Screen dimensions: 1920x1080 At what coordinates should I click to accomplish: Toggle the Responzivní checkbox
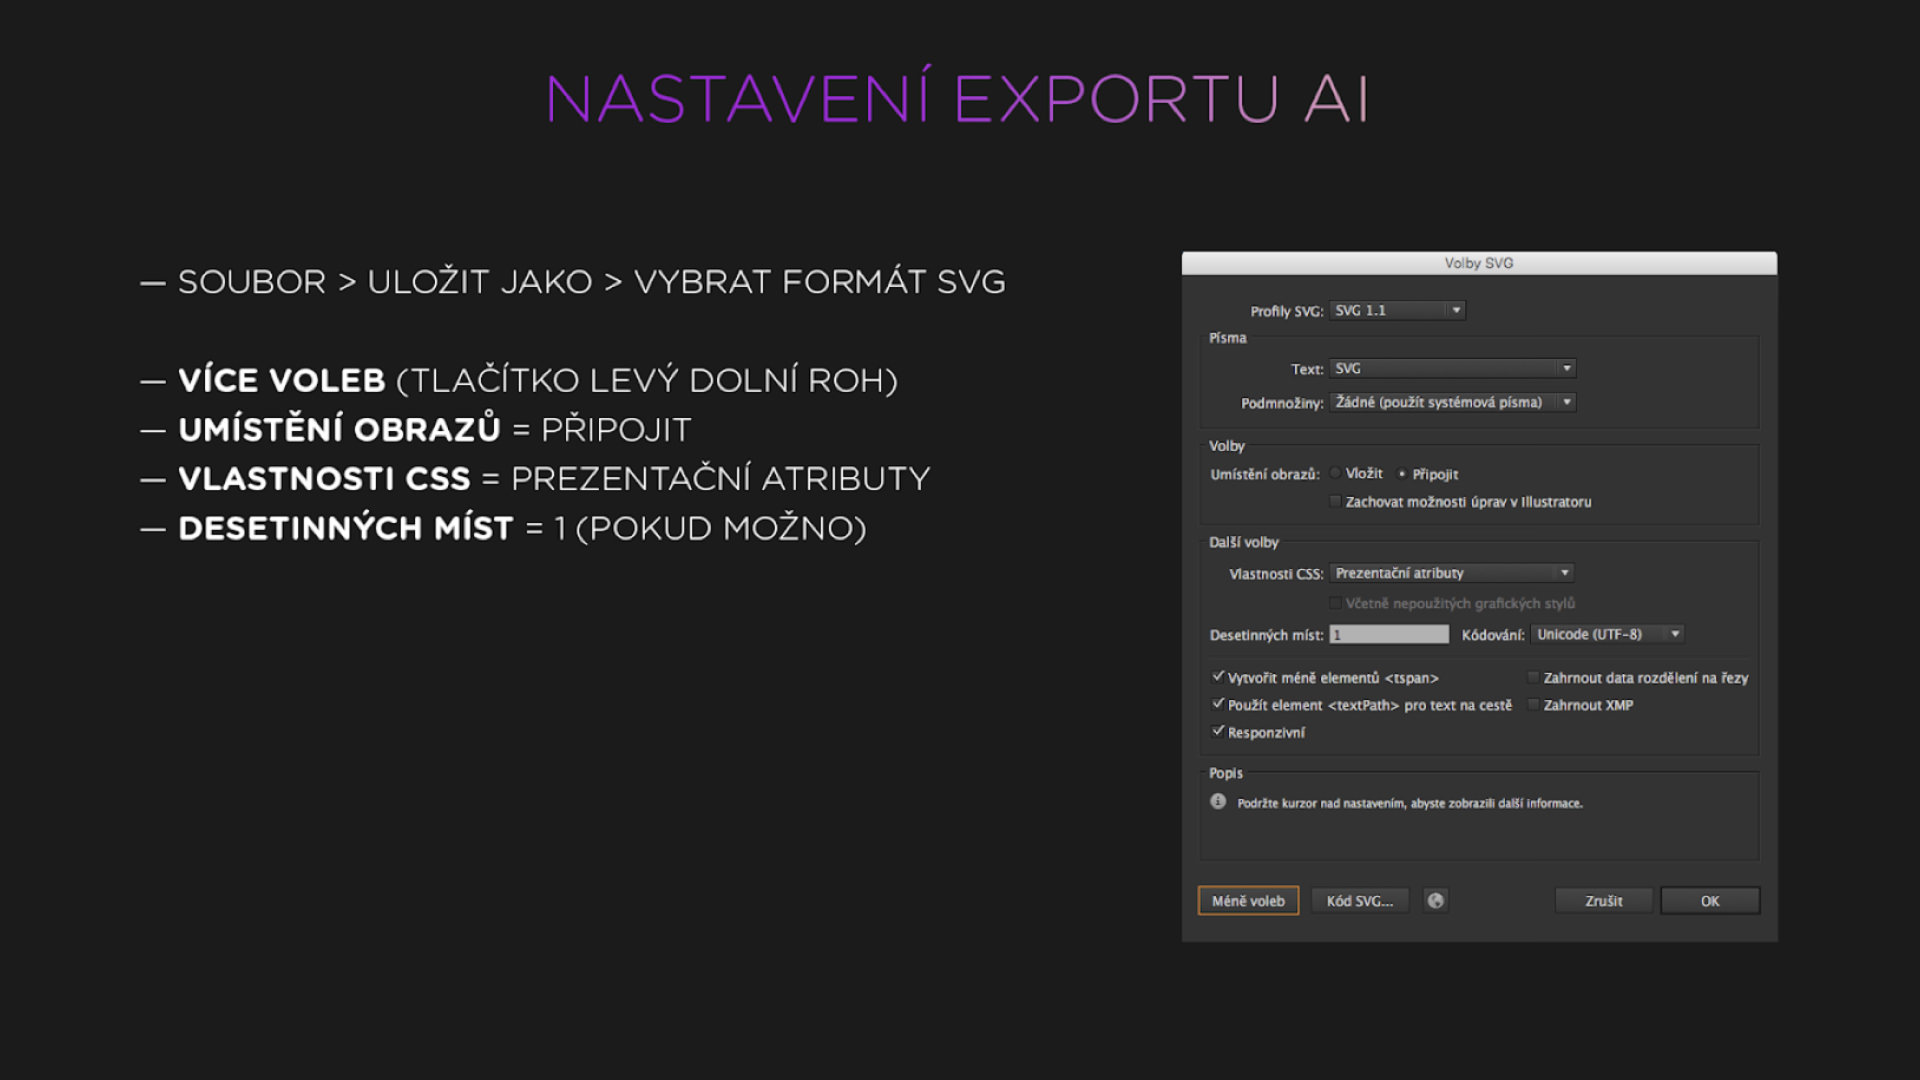pos(1218,731)
